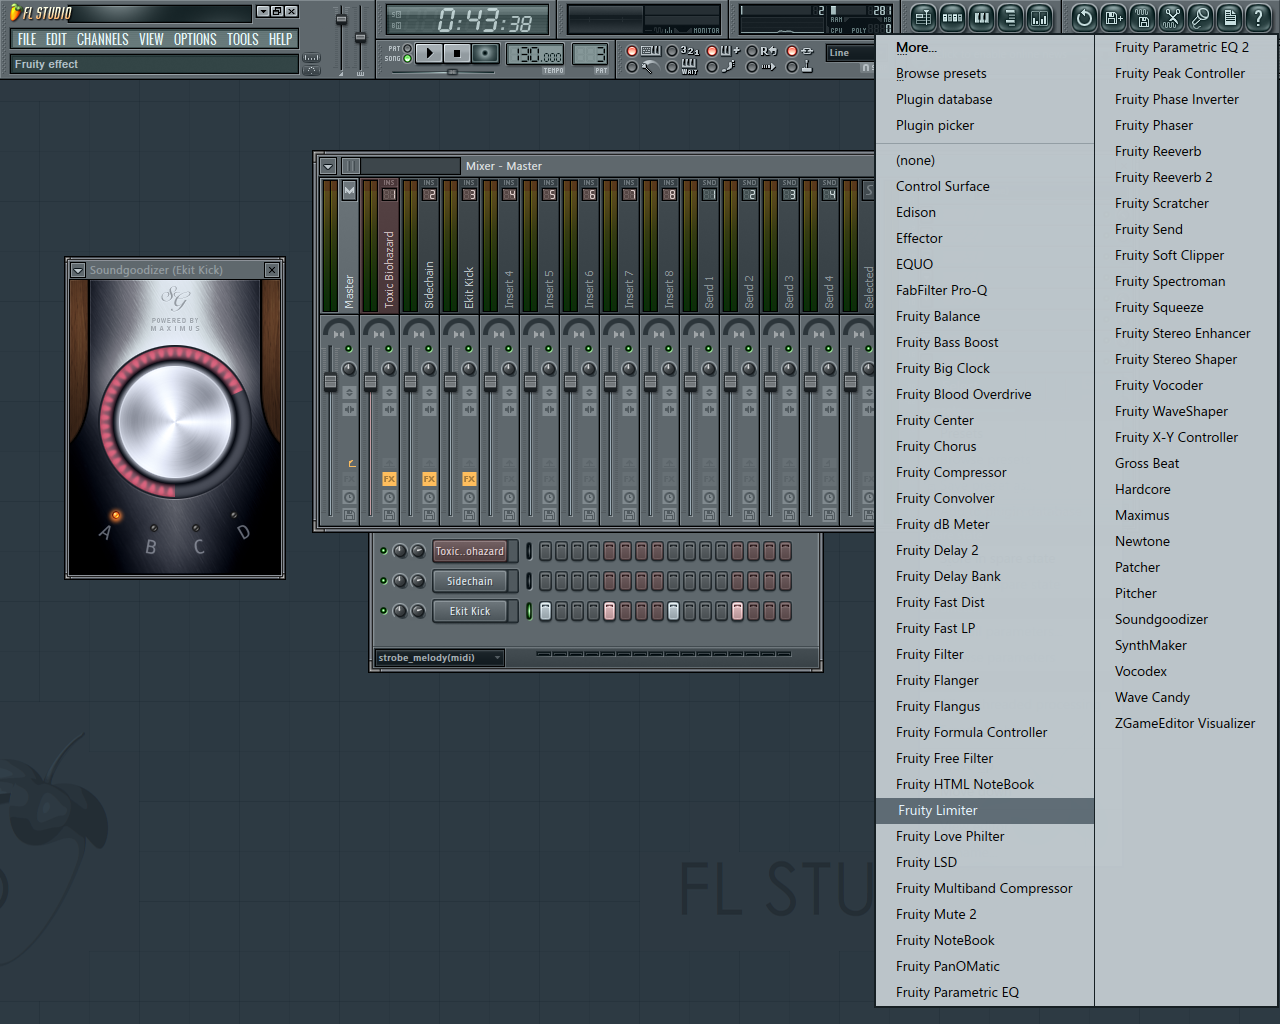This screenshot has width=1280, height=1024.
Task: Click the Ekit Kick channel button
Action: [x=470, y=611]
